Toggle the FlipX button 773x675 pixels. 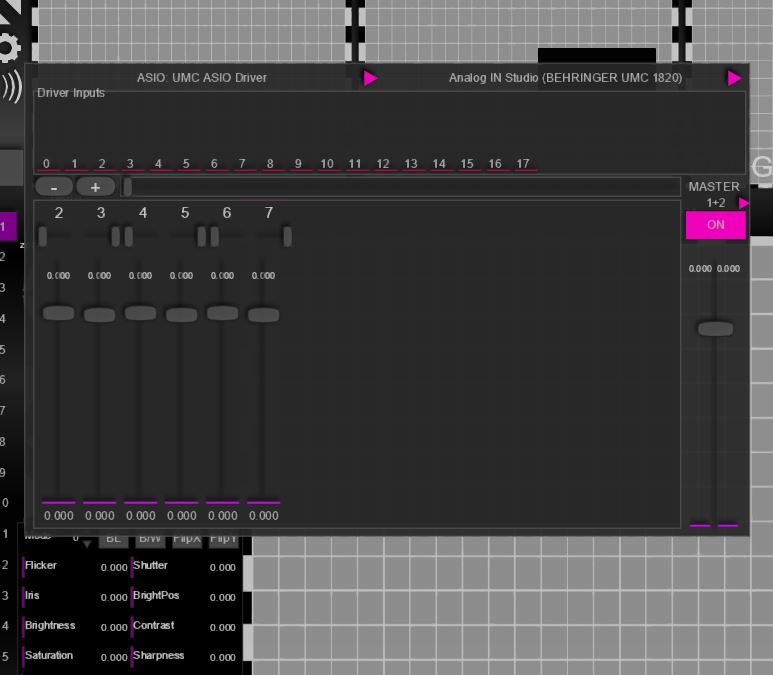187,540
